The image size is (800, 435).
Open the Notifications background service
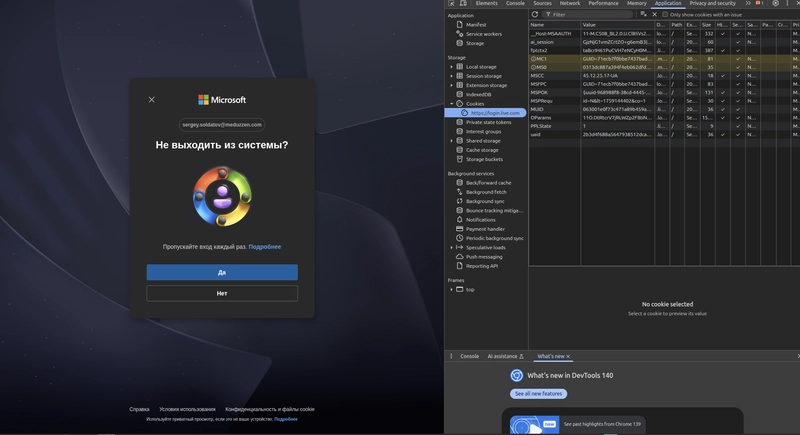click(x=480, y=220)
